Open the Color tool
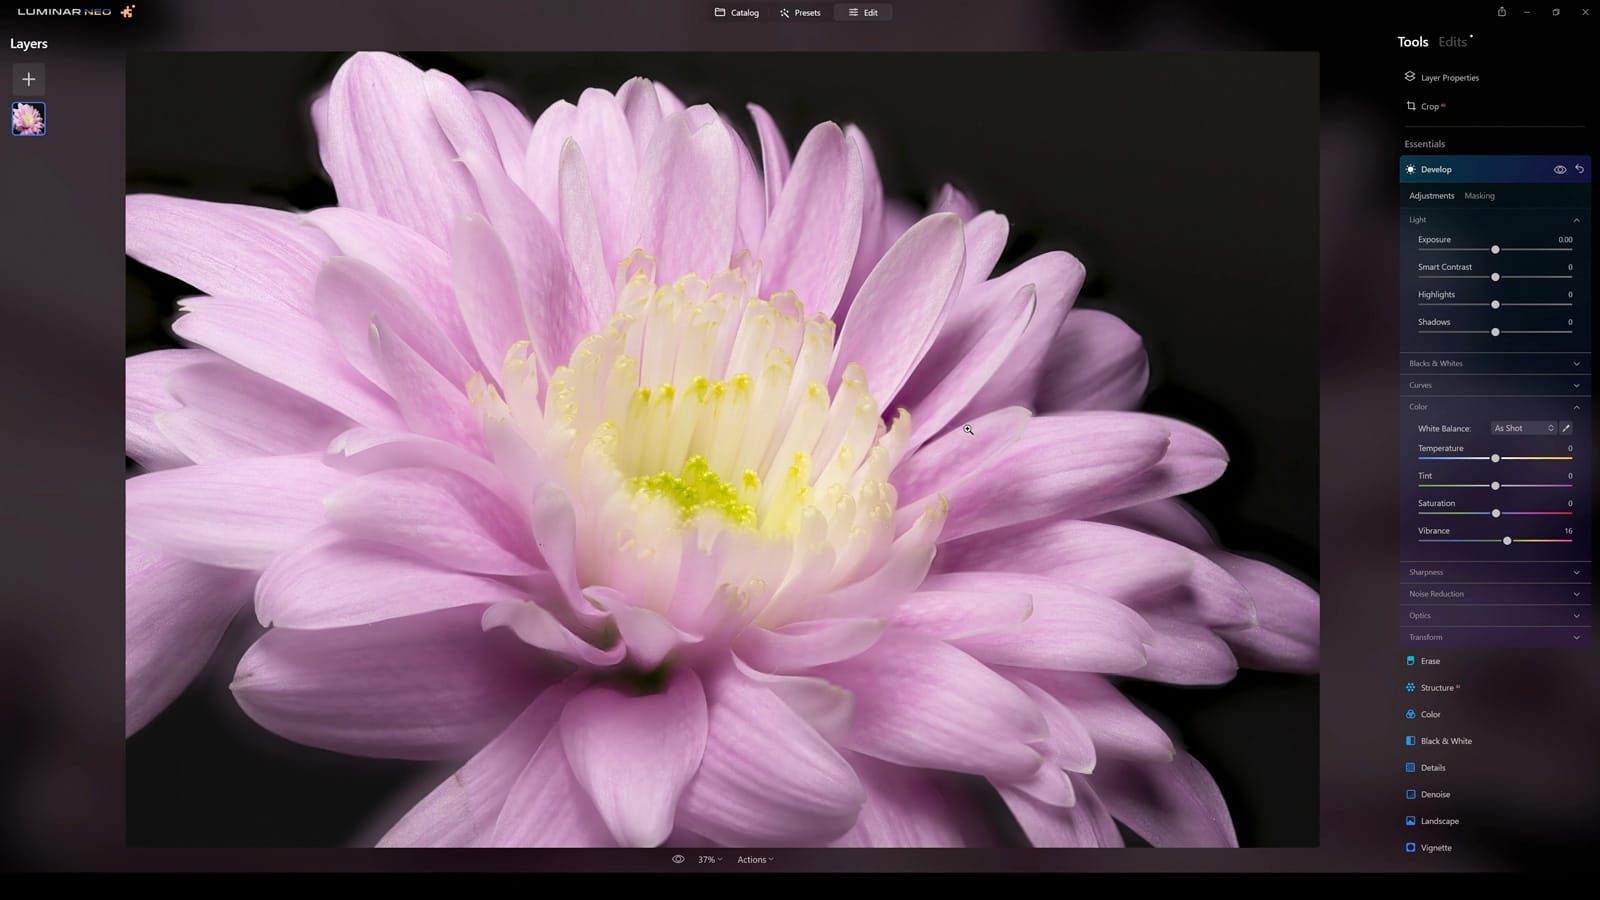Screen dimensions: 1600x900 coord(1423,714)
